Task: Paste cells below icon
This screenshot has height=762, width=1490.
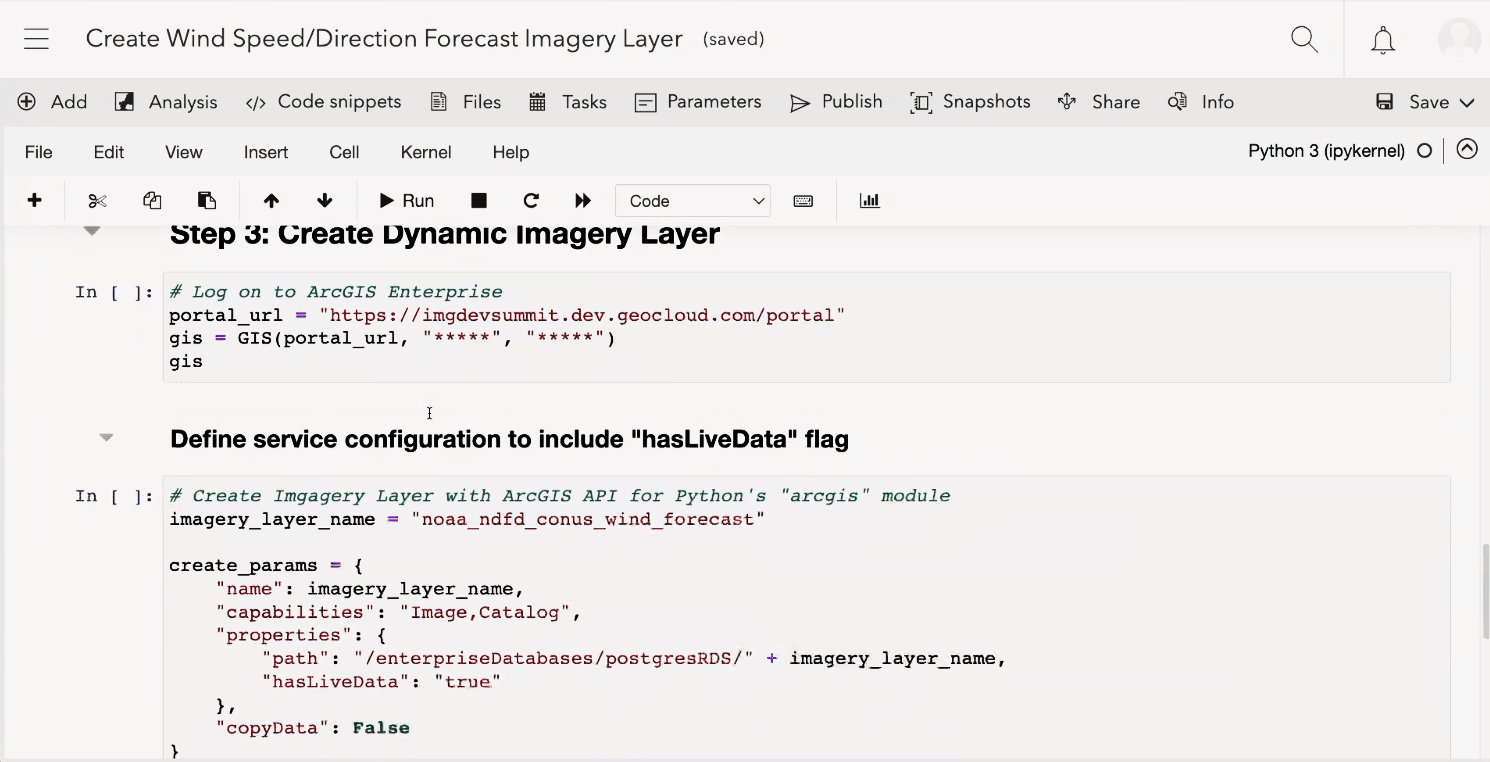Action: tap(207, 200)
